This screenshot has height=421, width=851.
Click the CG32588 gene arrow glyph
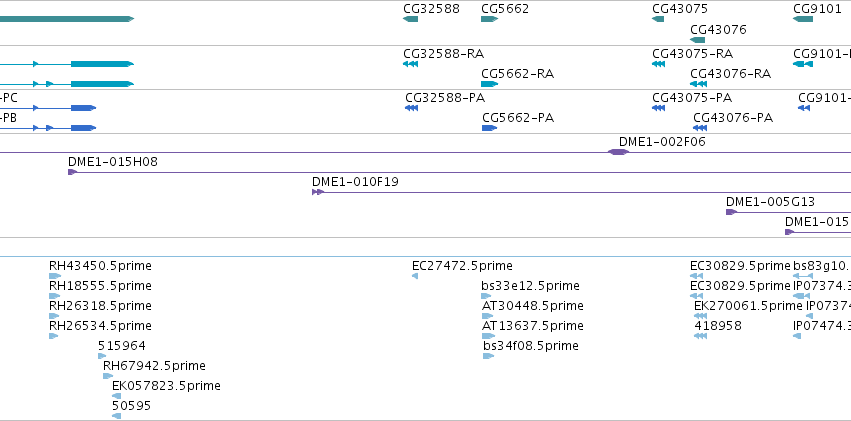(410, 19)
